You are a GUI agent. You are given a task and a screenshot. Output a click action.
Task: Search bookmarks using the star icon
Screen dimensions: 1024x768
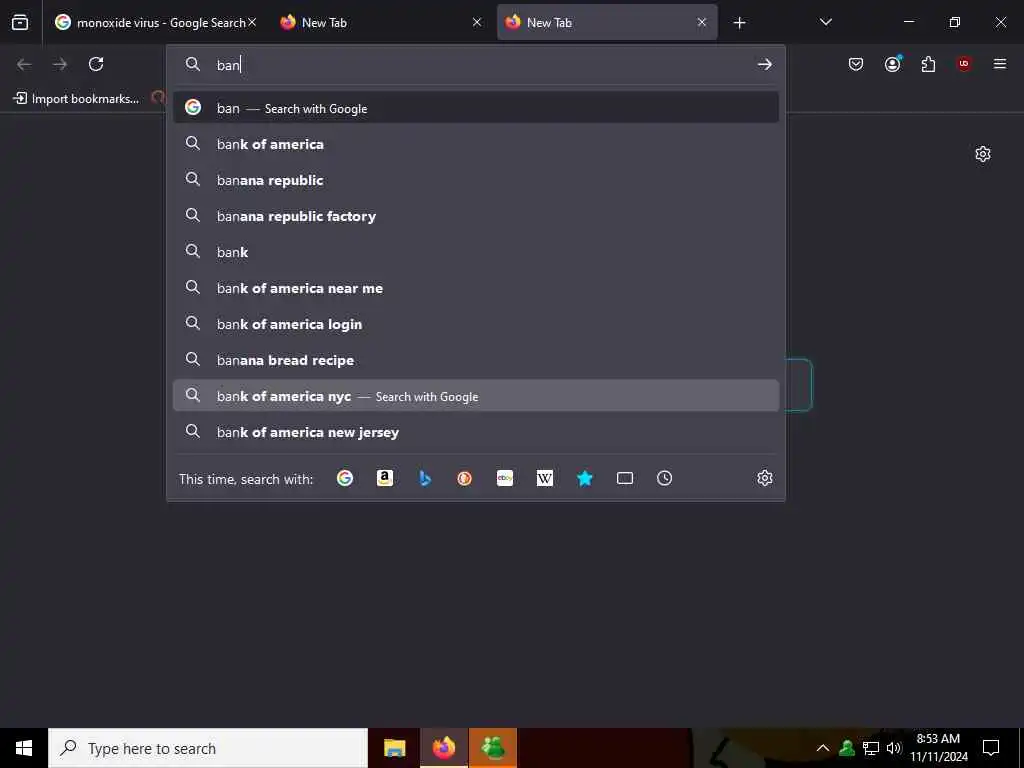[x=584, y=478]
